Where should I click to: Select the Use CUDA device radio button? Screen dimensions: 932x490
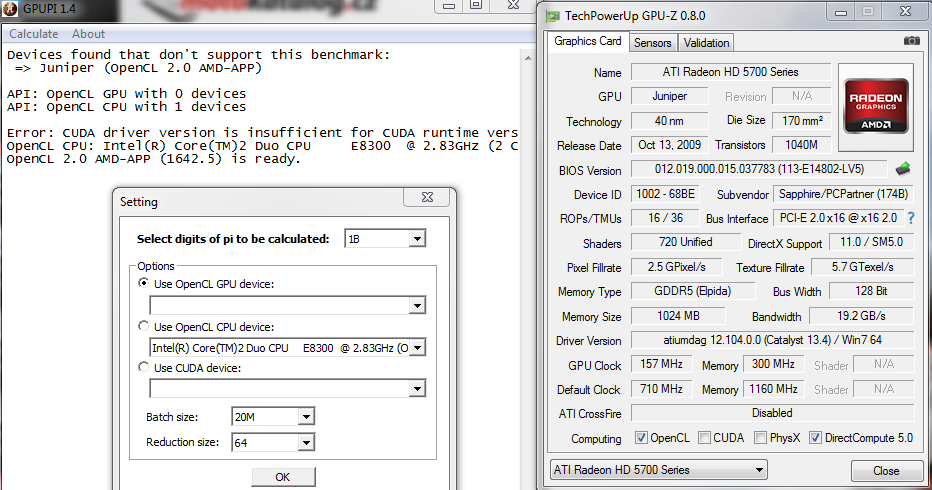click(145, 368)
